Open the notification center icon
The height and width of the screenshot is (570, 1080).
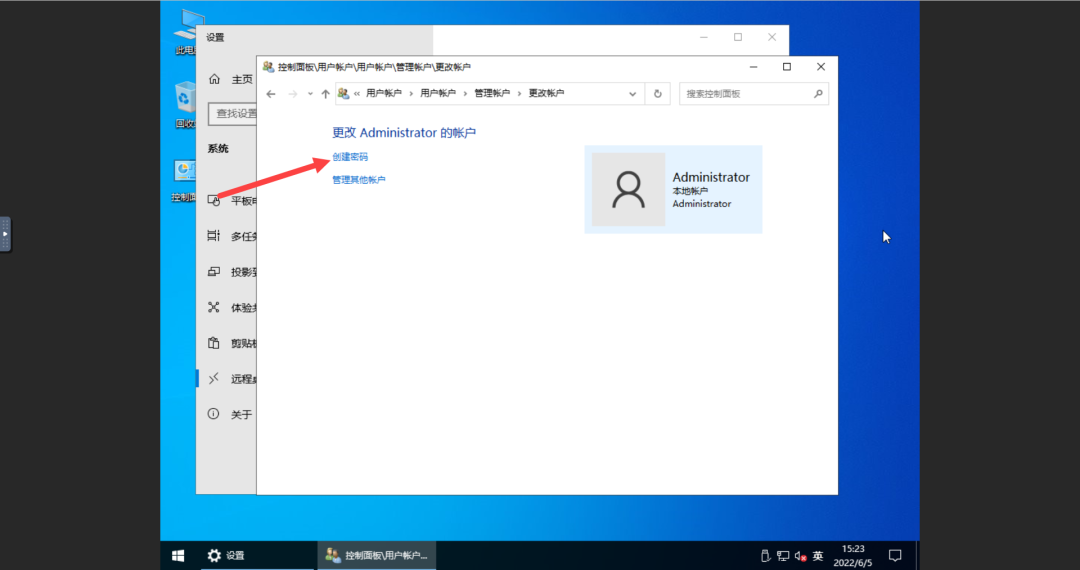[x=895, y=556]
